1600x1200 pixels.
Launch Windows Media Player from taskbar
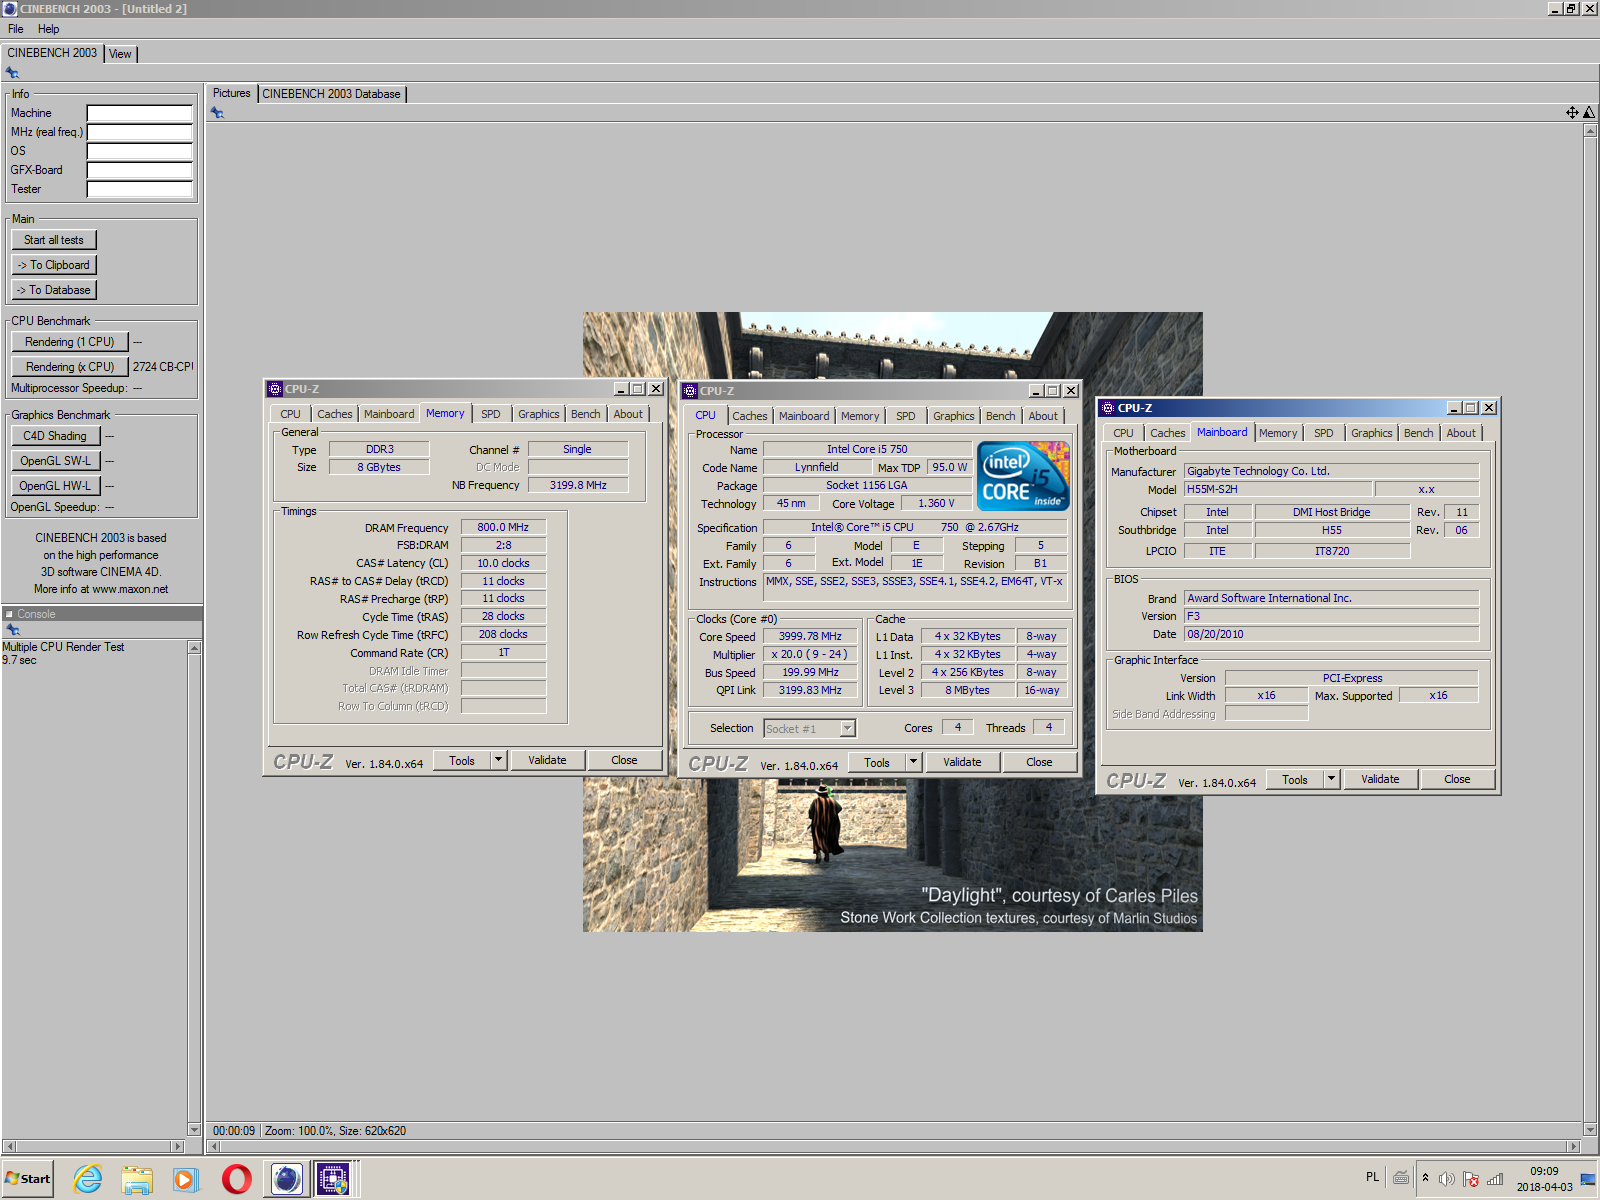click(x=186, y=1179)
